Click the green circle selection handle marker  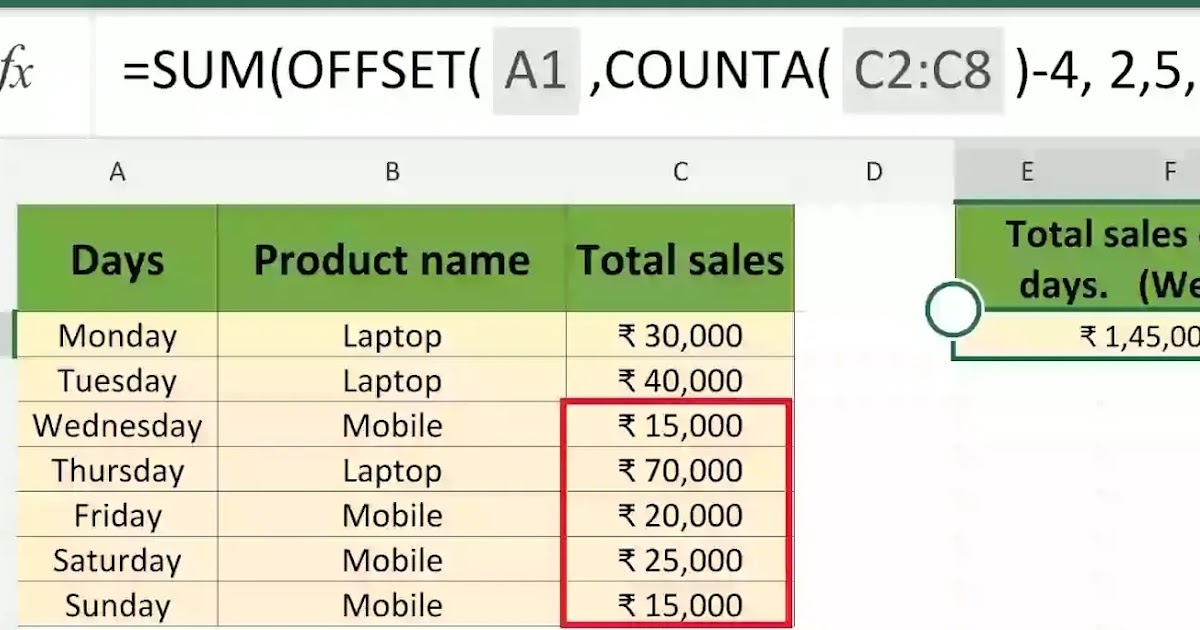pos(953,309)
